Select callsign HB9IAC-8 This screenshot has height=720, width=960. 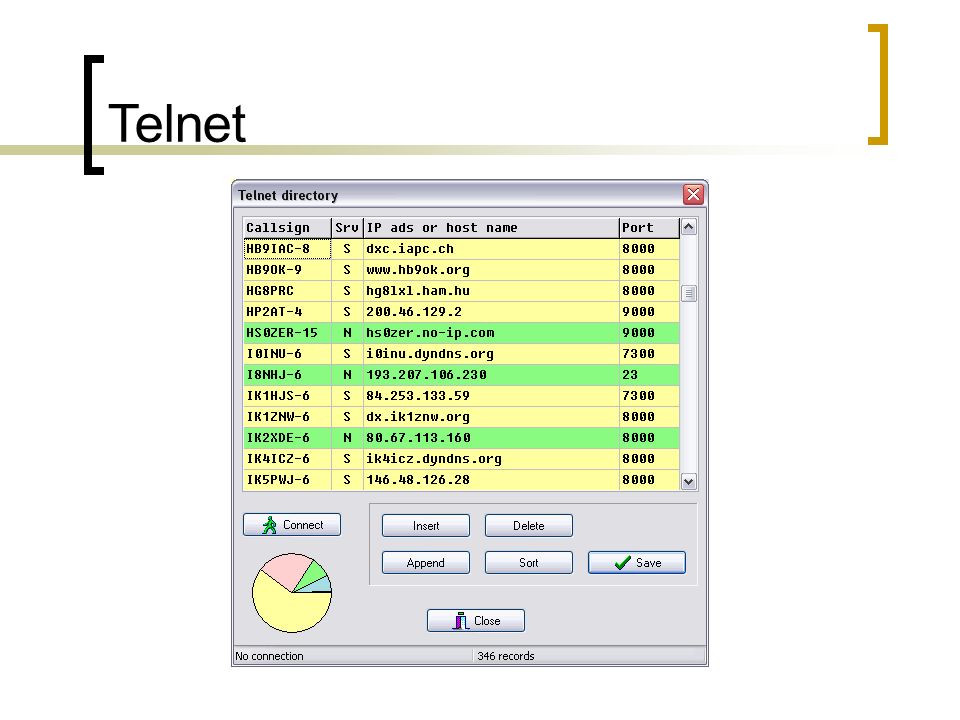pyautogui.click(x=287, y=249)
